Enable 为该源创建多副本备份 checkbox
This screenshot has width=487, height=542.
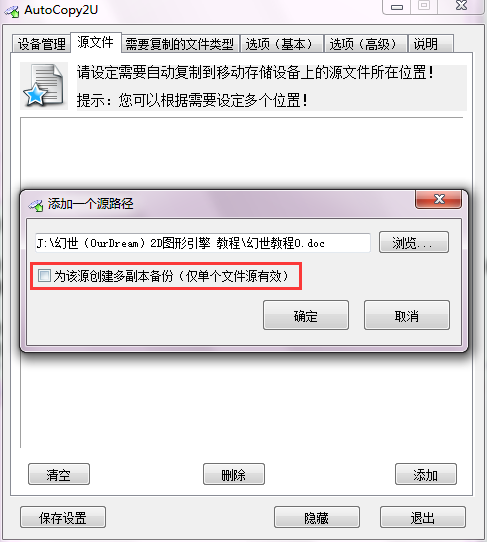44,276
